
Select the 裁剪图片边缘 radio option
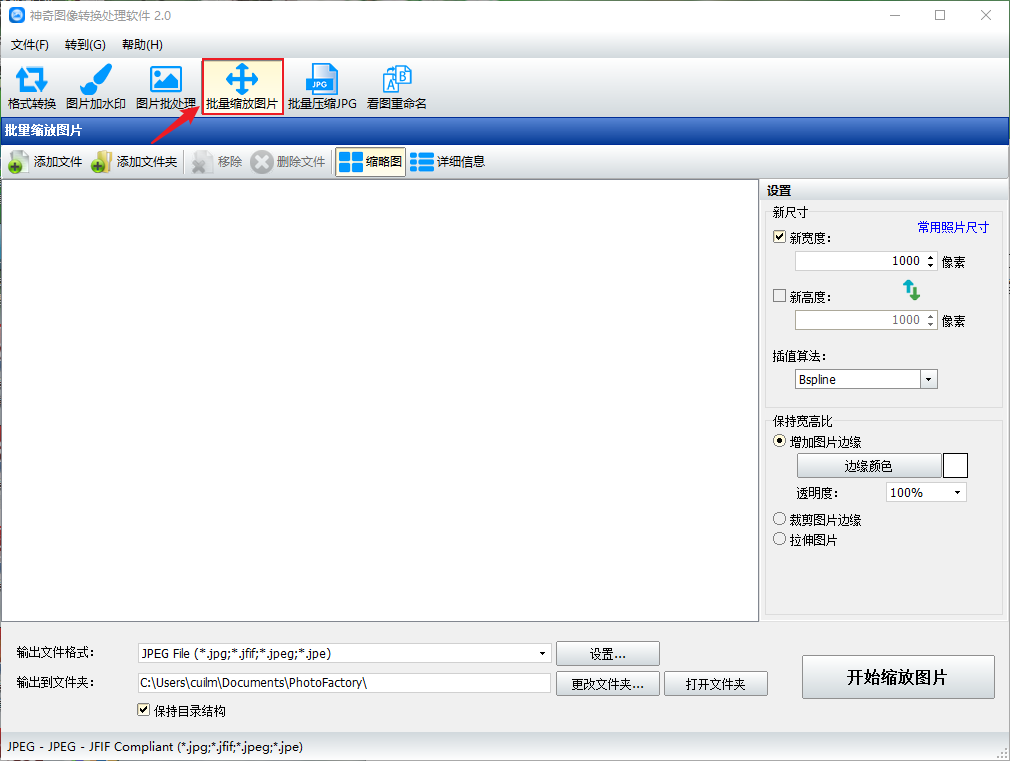(x=780, y=520)
